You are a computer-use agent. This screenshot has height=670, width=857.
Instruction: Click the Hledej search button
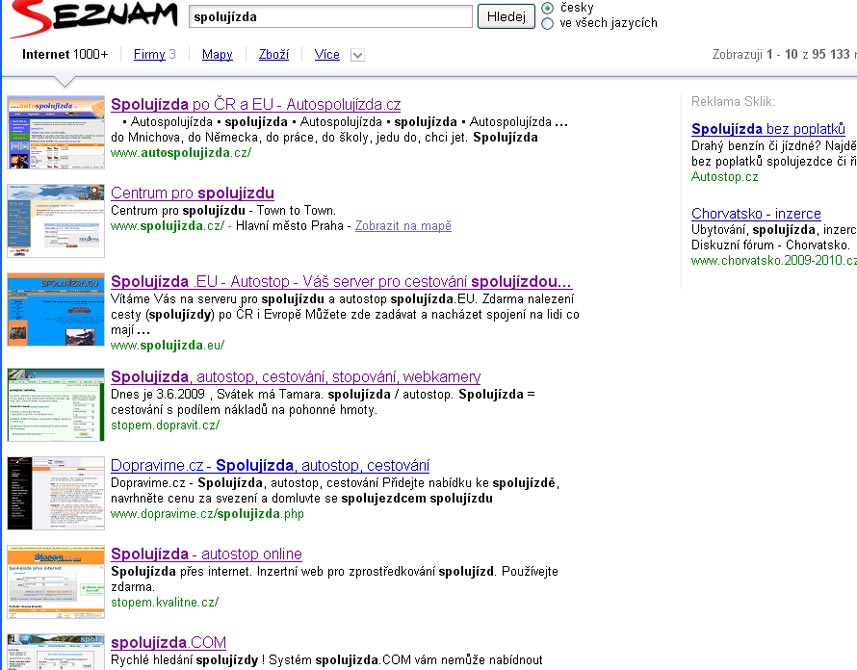pyautogui.click(x=506, y=16)
